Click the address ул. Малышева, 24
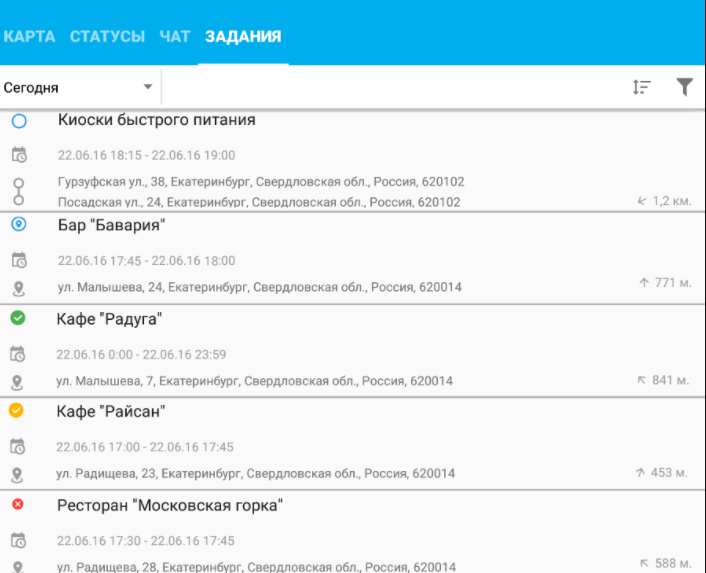 point(259,287)
